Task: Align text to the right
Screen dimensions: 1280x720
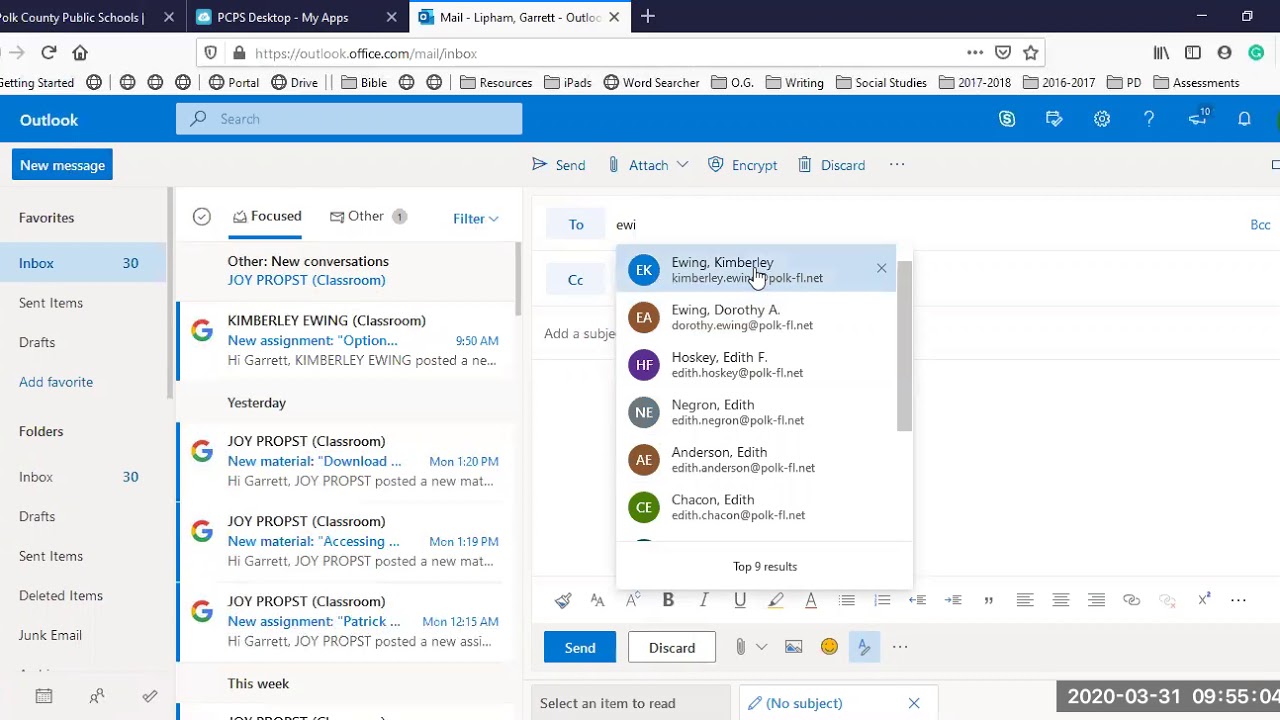Action: pyautogui.click(x=1097, y=600)
